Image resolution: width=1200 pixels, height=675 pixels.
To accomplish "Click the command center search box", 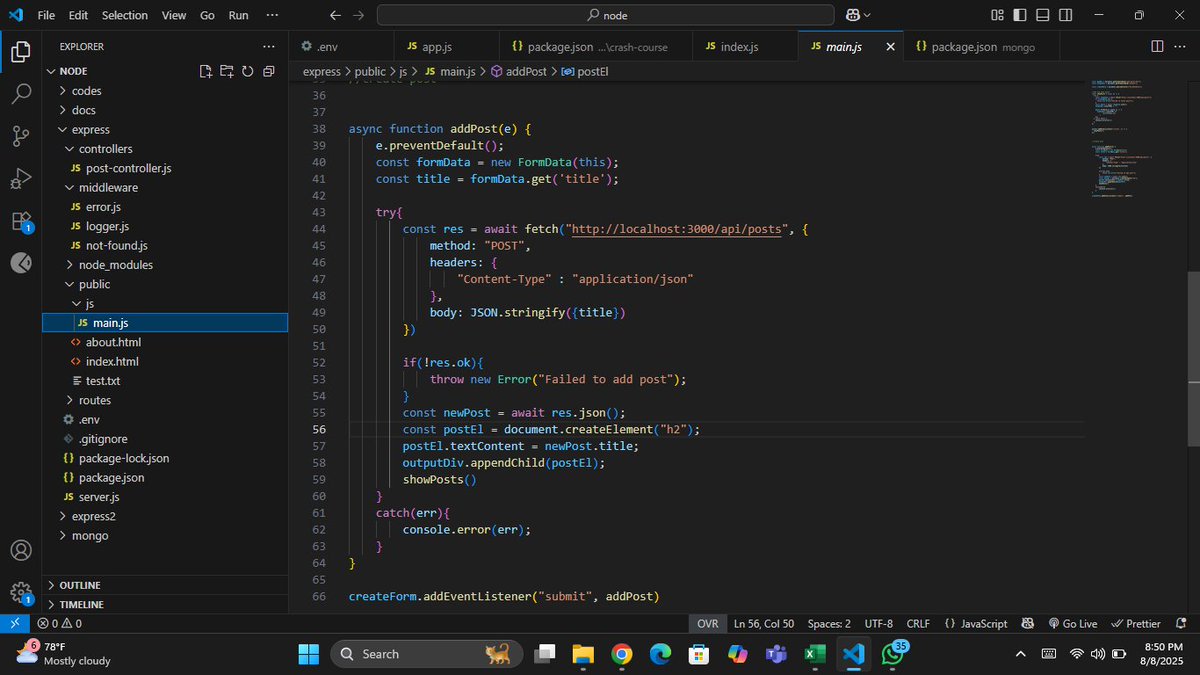I will pos(605,15).
